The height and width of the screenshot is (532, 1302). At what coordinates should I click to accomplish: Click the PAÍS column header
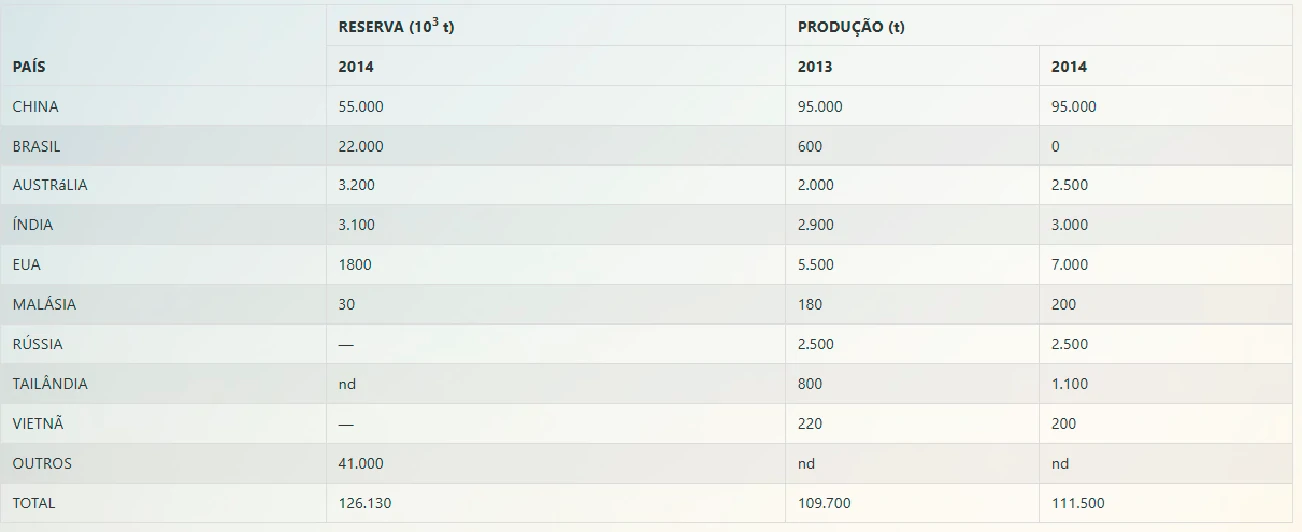point(29,67)
